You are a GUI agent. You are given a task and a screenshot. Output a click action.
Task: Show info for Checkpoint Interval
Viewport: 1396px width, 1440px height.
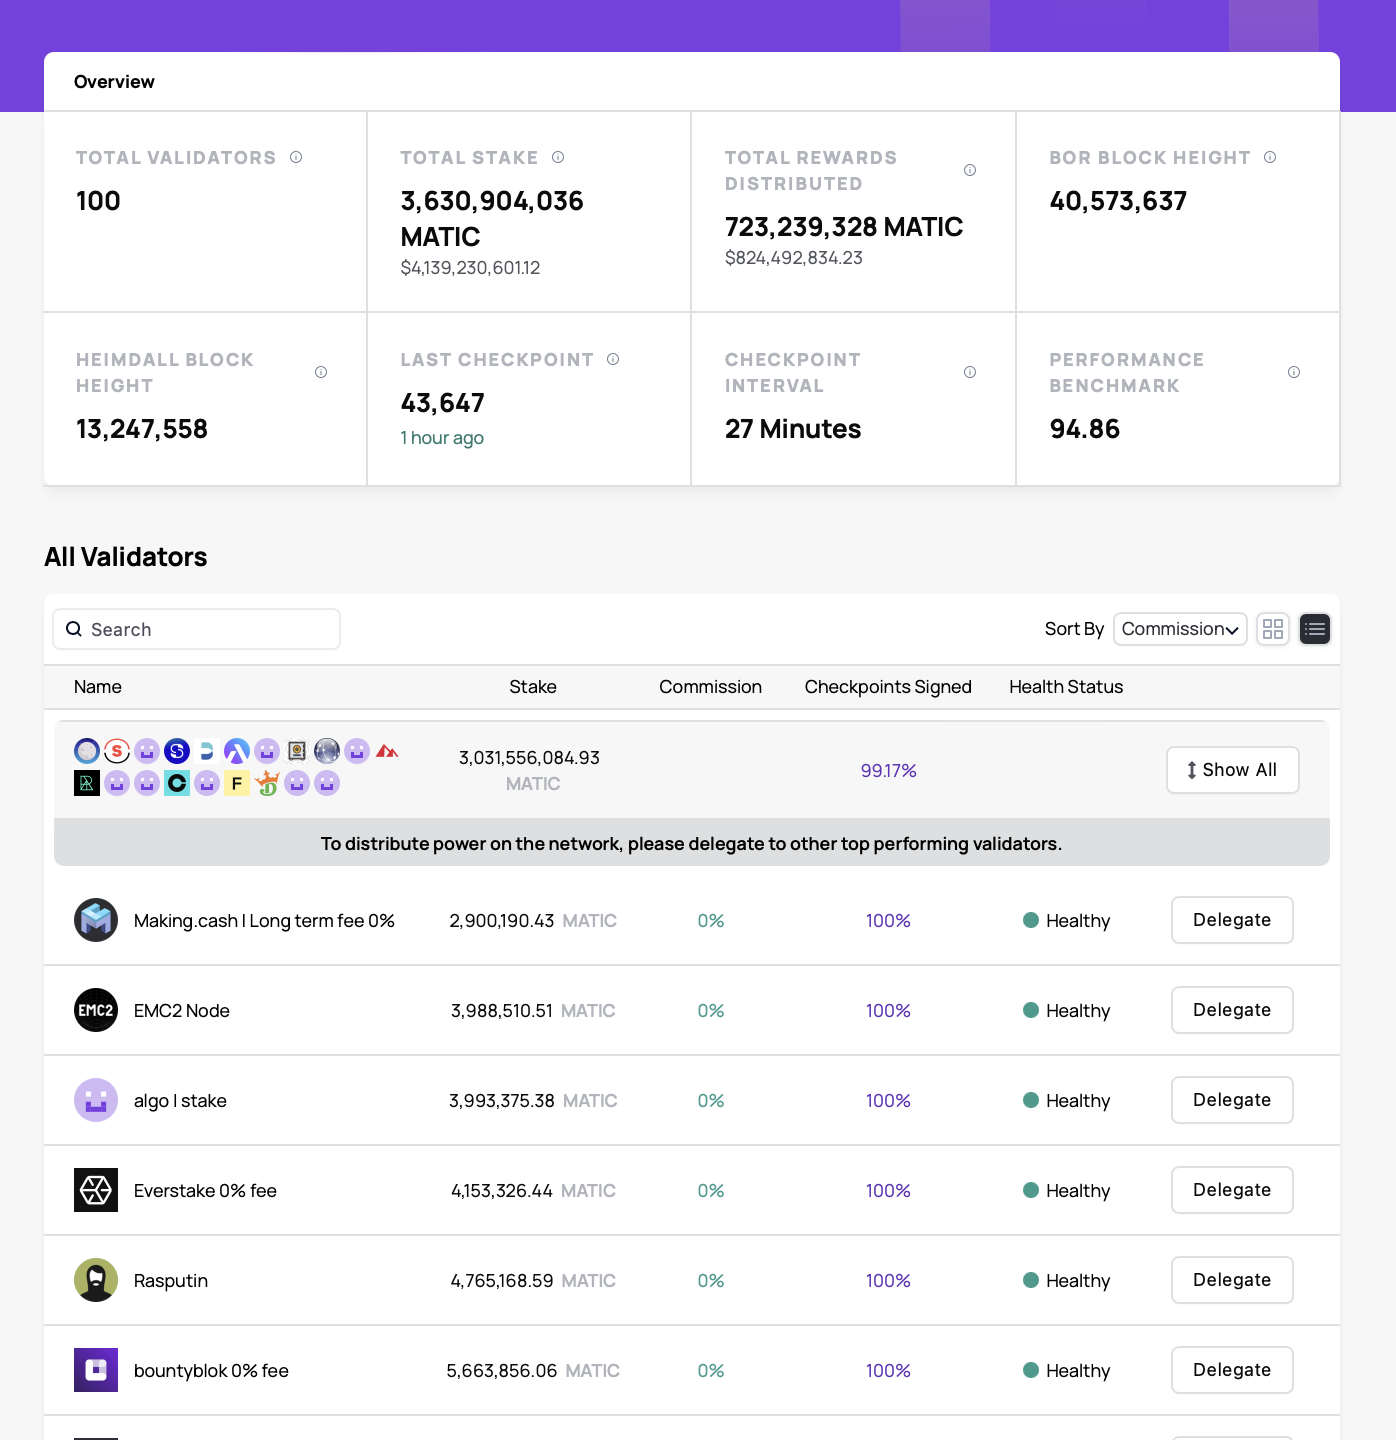pos(970,372)
